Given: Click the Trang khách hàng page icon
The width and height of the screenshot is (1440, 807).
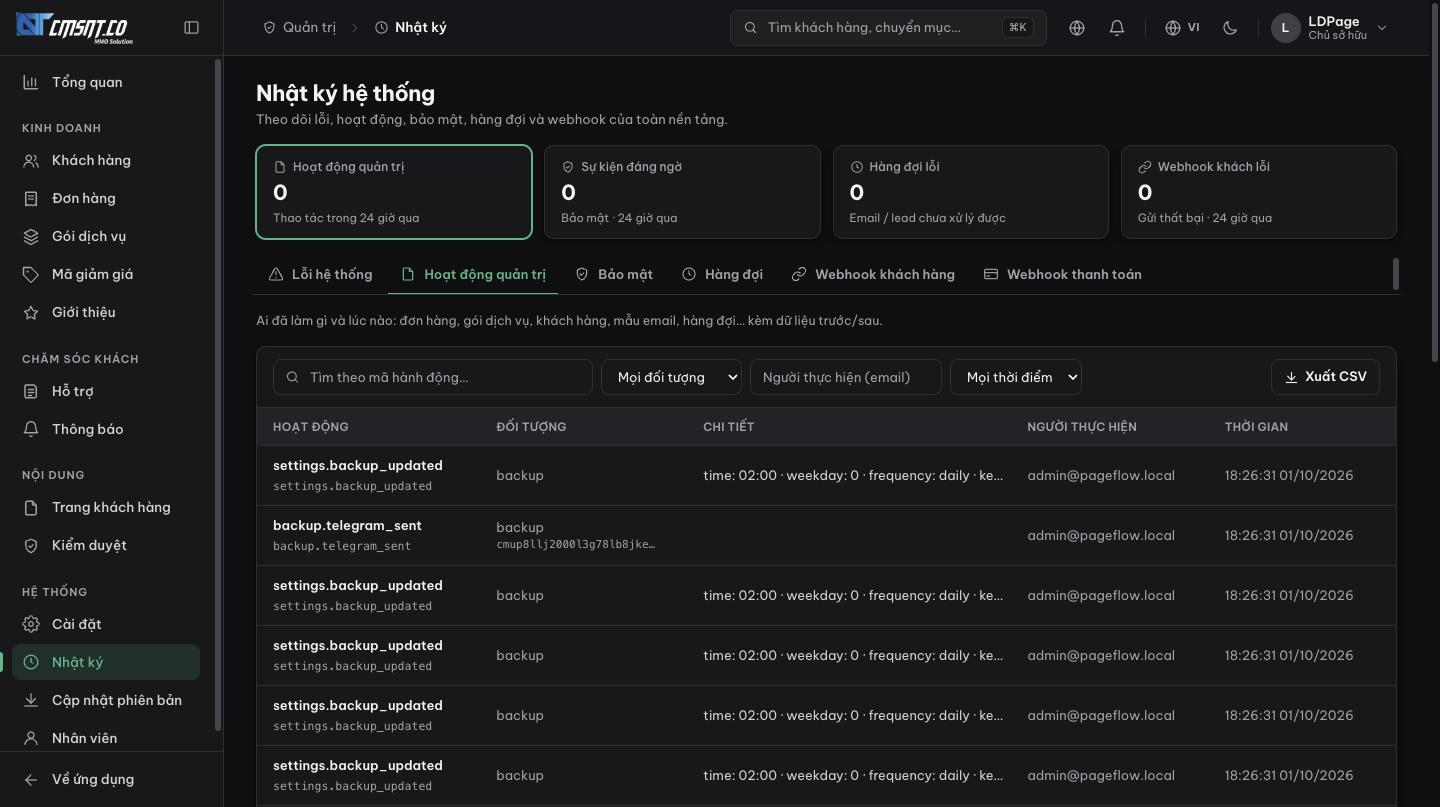Looking at the screenshot, I should click(31, 507).
